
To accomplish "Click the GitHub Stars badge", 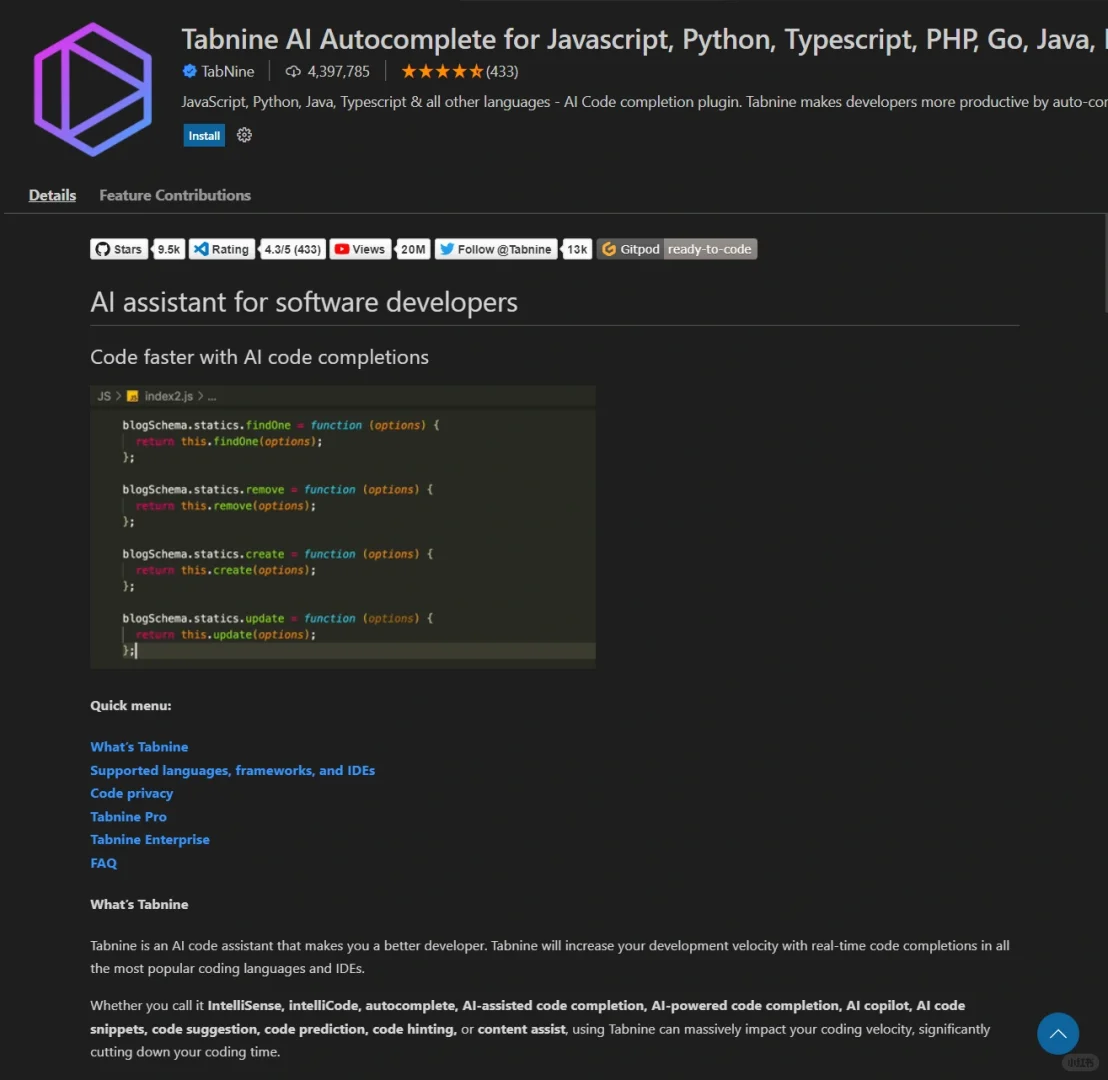I will (119, 249).
